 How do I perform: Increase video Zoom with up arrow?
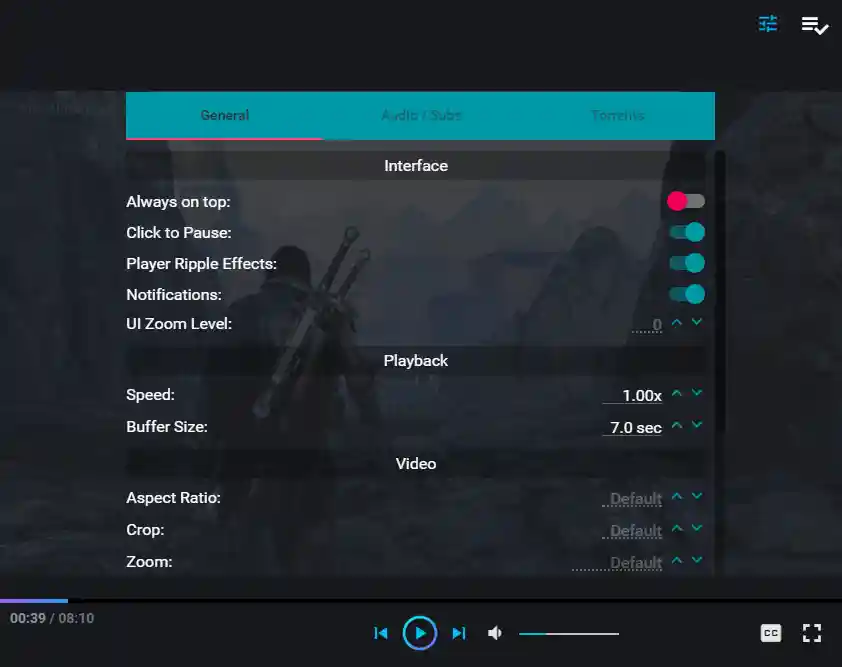pos(677,561)
